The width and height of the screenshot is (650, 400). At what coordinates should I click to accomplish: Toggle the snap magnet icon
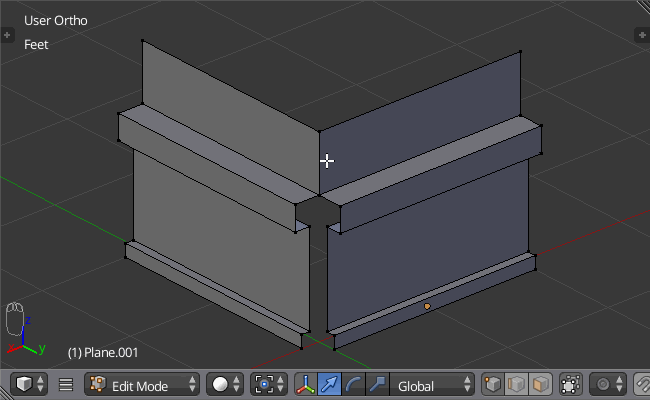[643, 384]
